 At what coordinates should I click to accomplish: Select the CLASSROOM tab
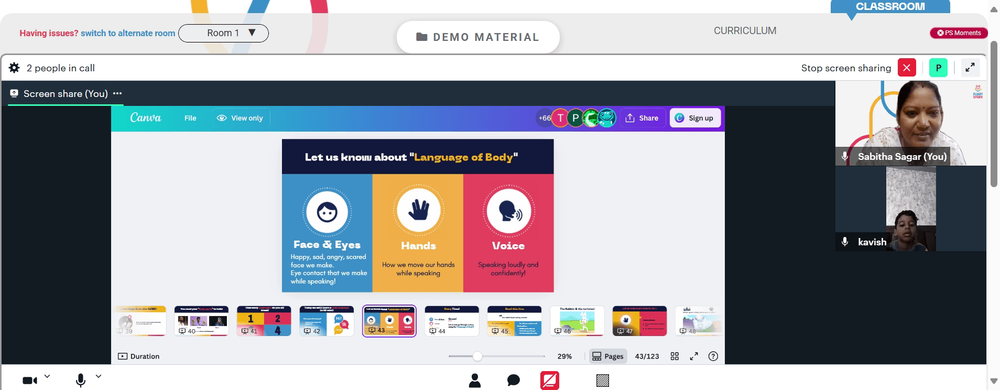(x=890, y=6)
